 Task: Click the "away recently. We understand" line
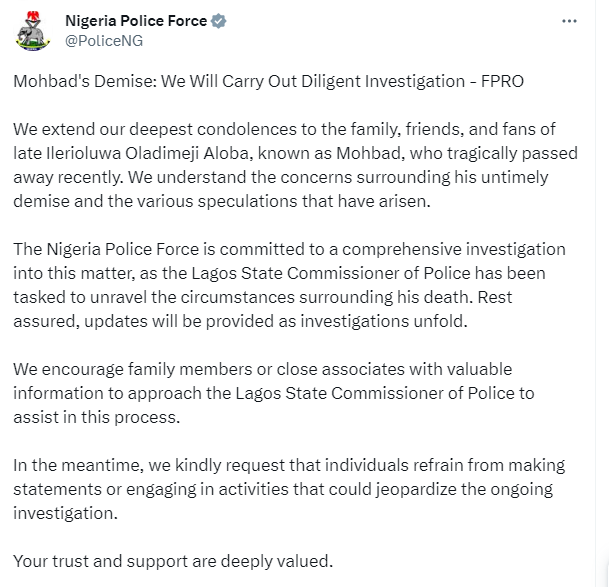(280, 178)
